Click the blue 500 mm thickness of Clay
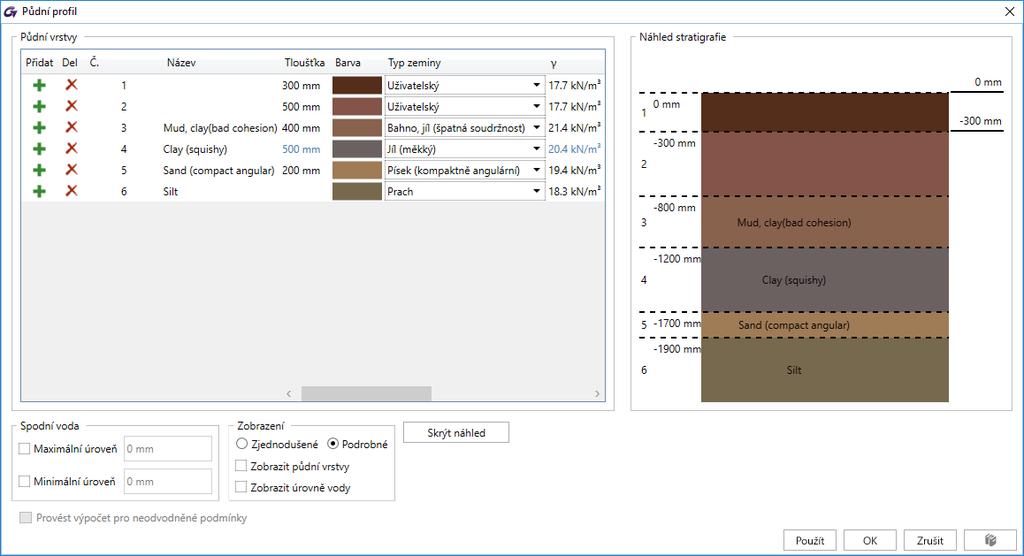The height and width of the screenshot is (556, 1024). (301, 149)
